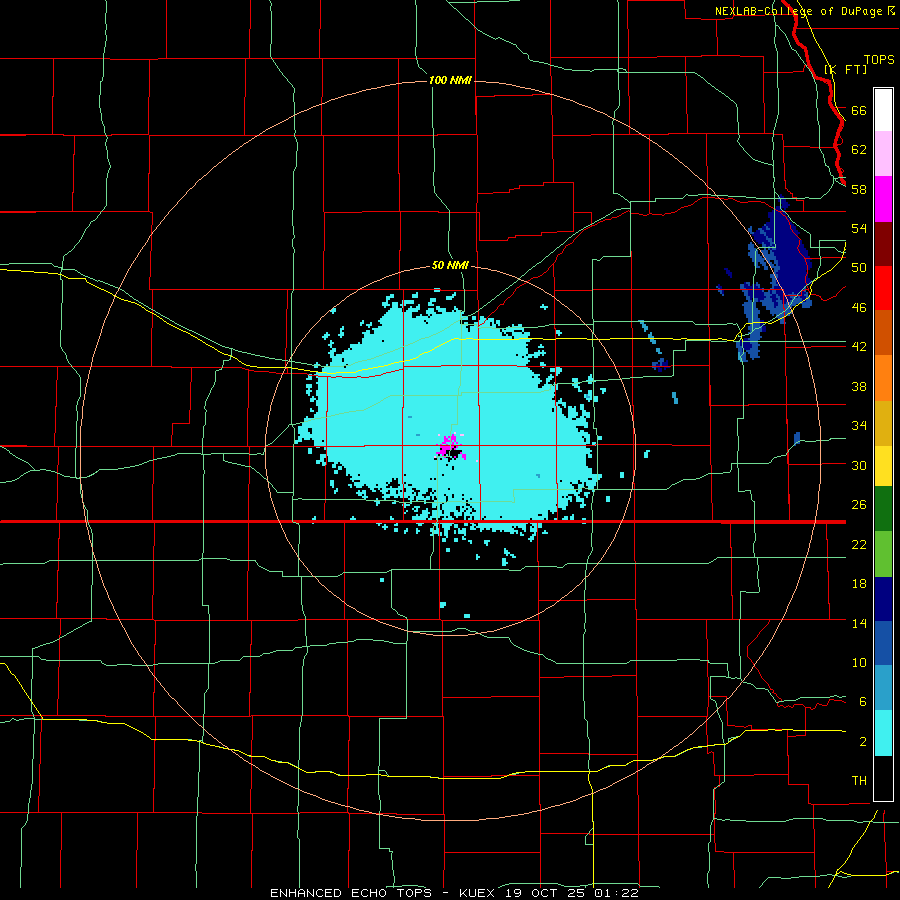Select the light blue legend swatch
This screenshot has height=900, width=900.
tap(883, 688)
